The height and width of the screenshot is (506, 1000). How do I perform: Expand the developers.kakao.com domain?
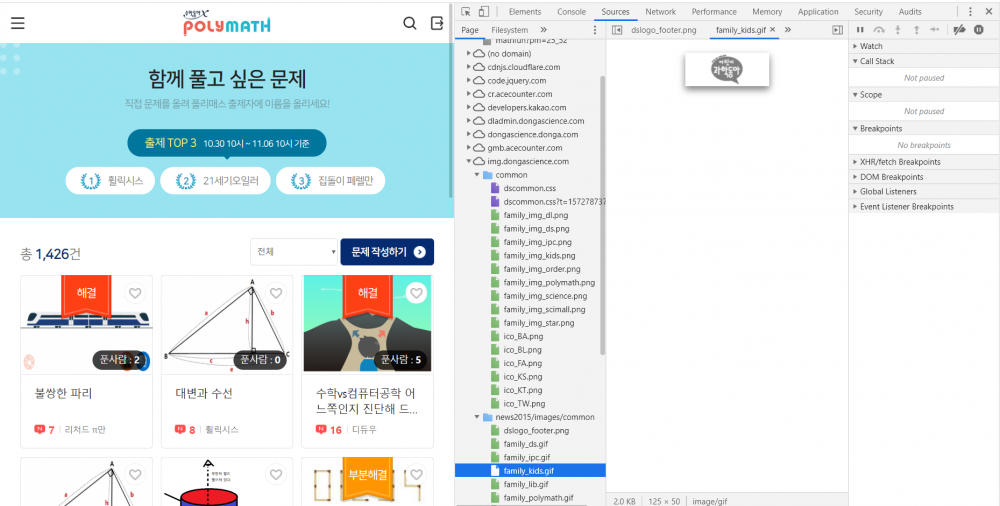coord(469,107)
